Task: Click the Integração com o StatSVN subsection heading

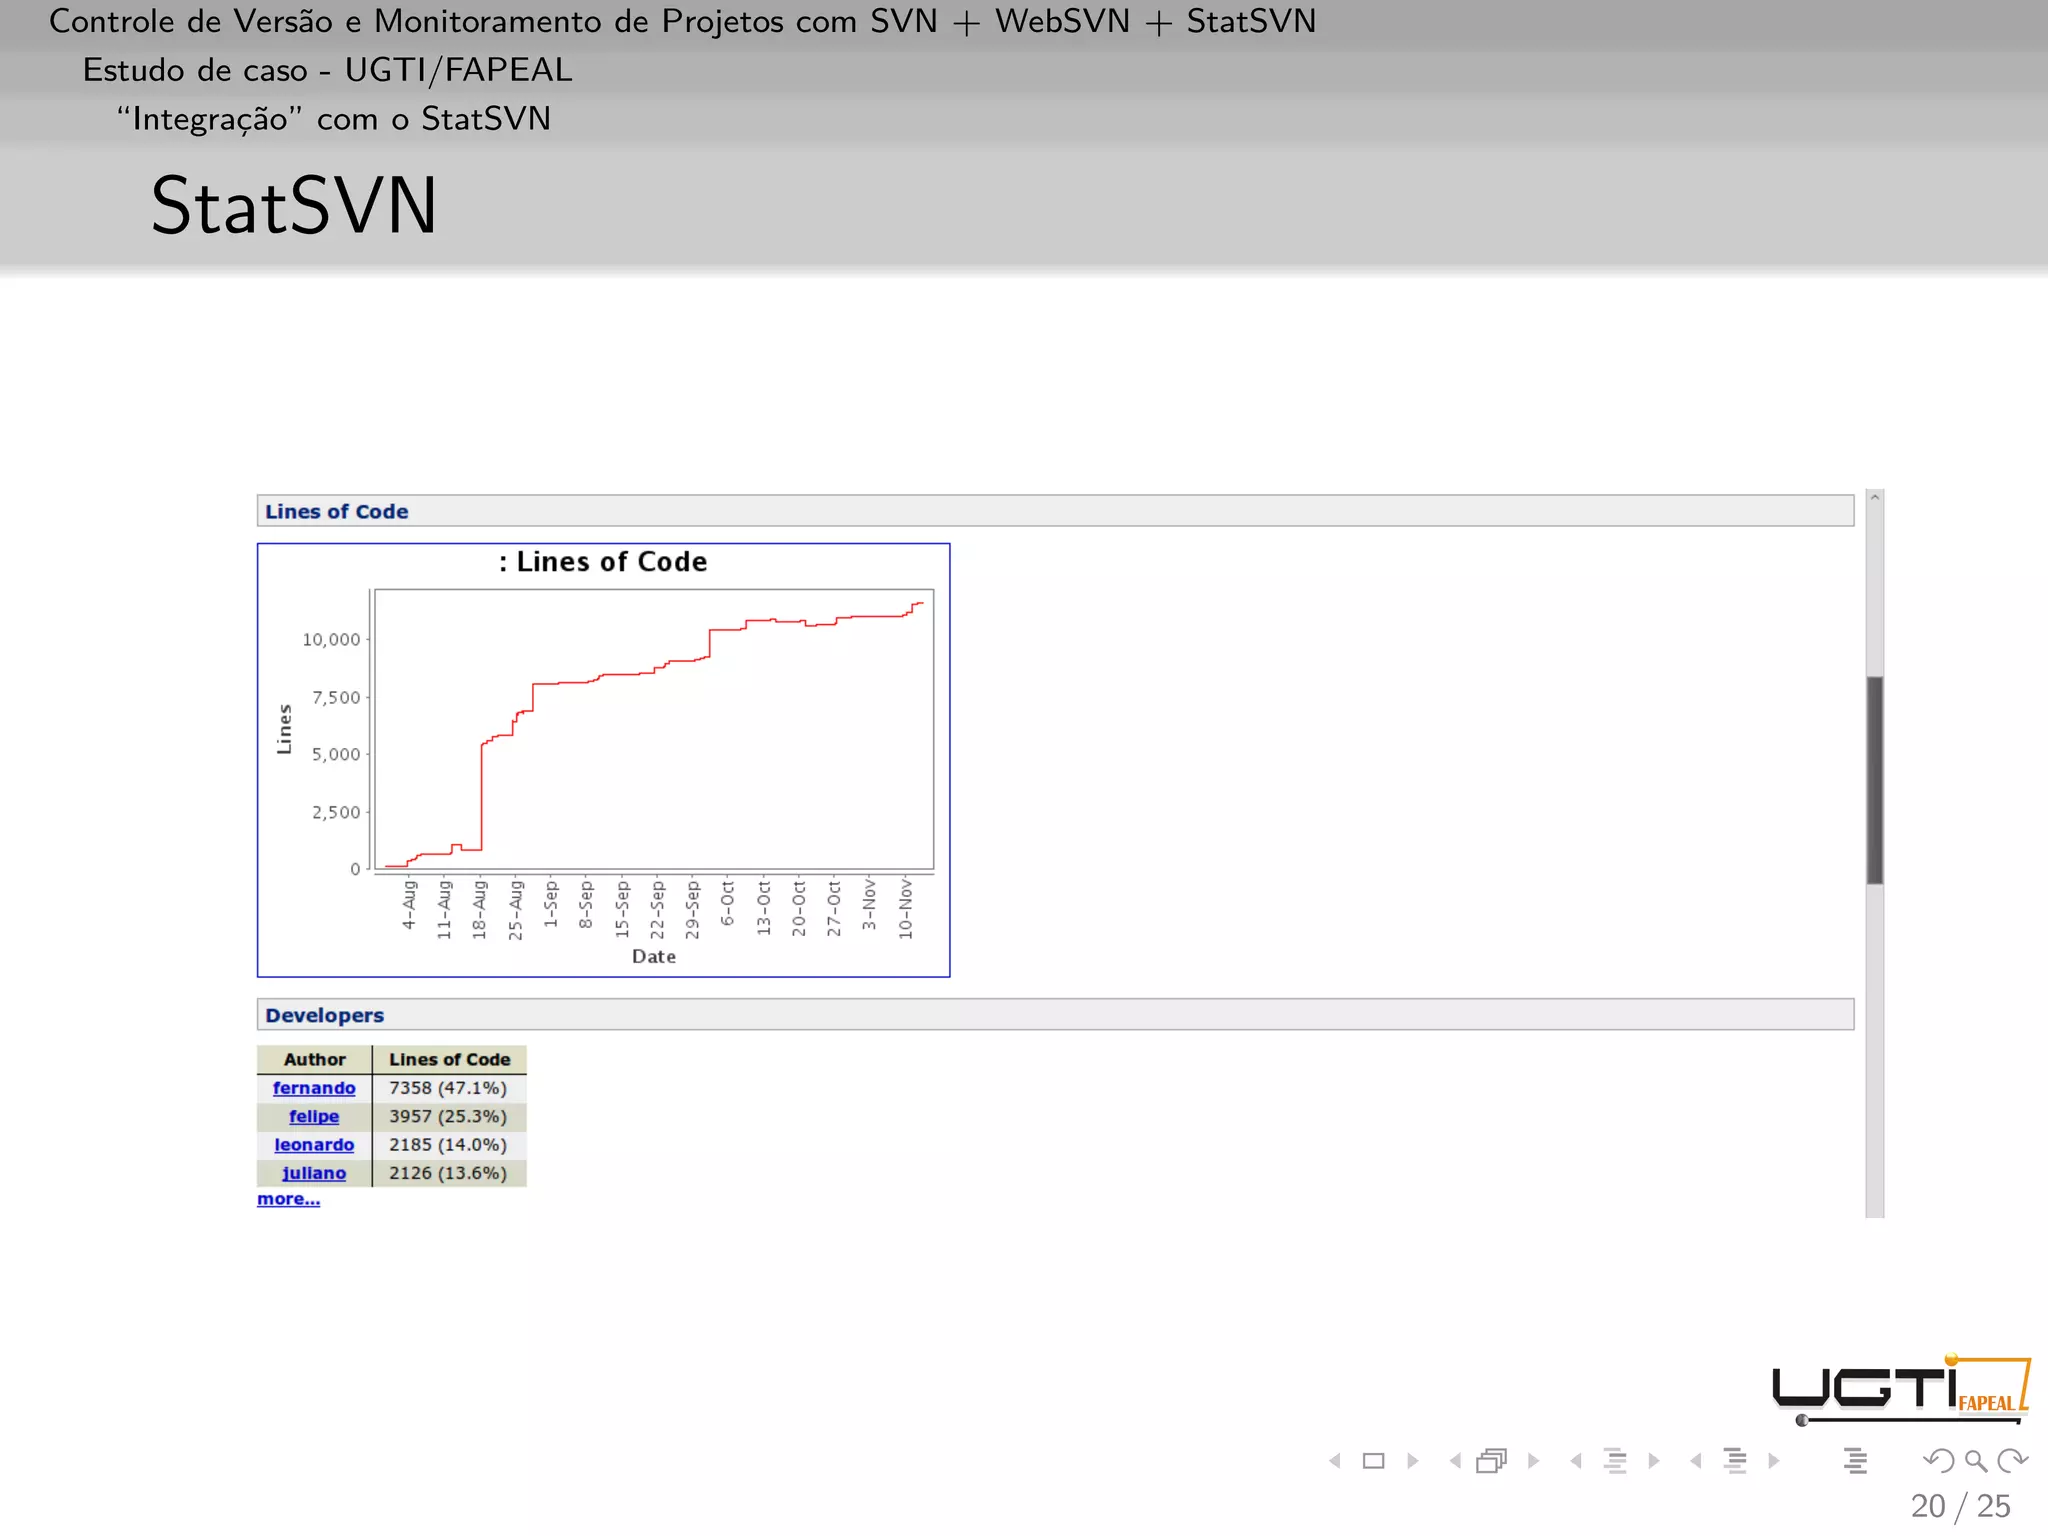Action: click(x=333, y=119)
